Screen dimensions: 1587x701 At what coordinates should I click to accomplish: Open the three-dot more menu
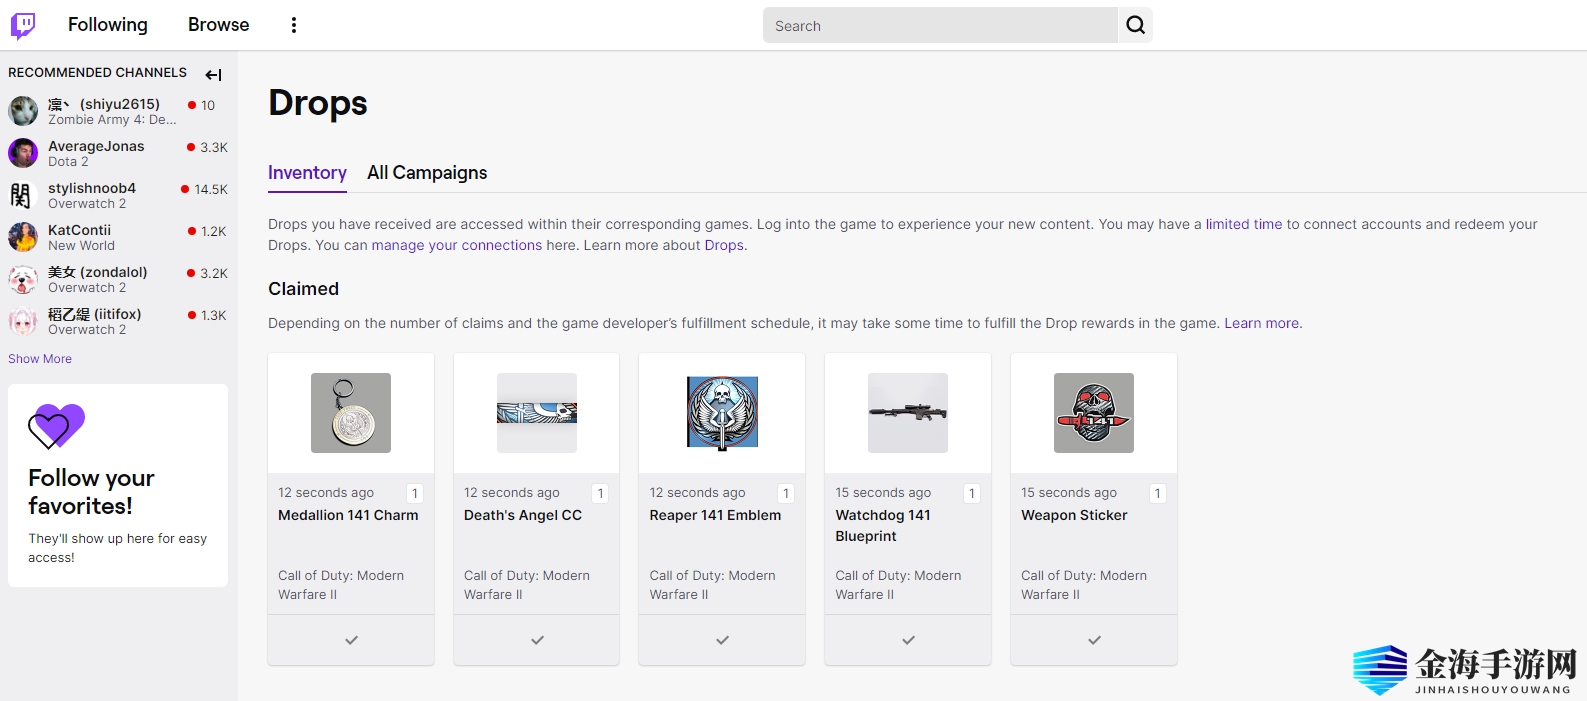point(294,25)
